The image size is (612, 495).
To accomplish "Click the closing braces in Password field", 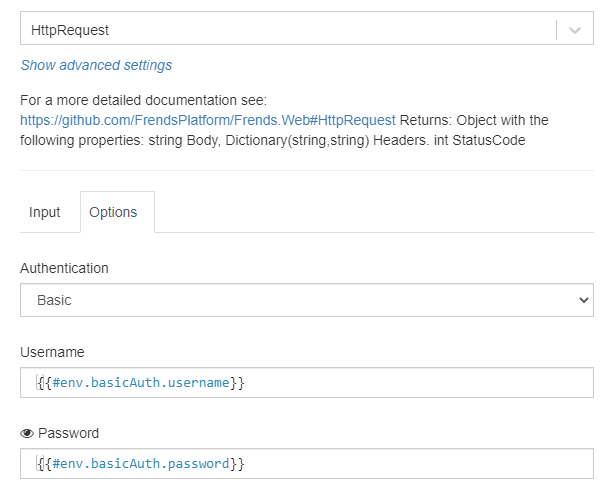I will coord(238,464).
